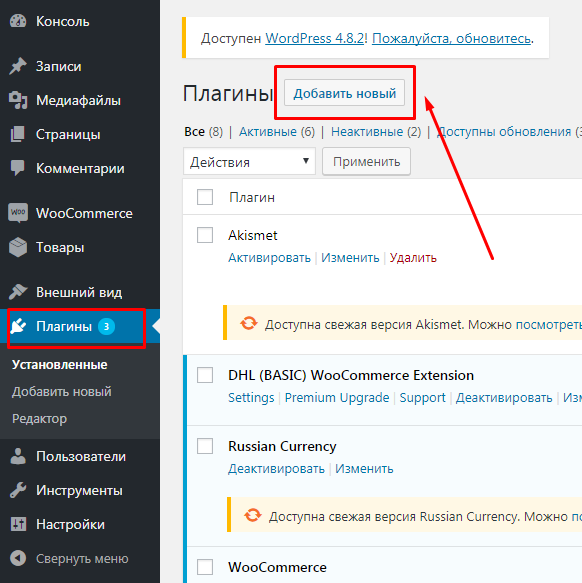
Task: Select Редактор submenu item
Action: click(39, 419)
